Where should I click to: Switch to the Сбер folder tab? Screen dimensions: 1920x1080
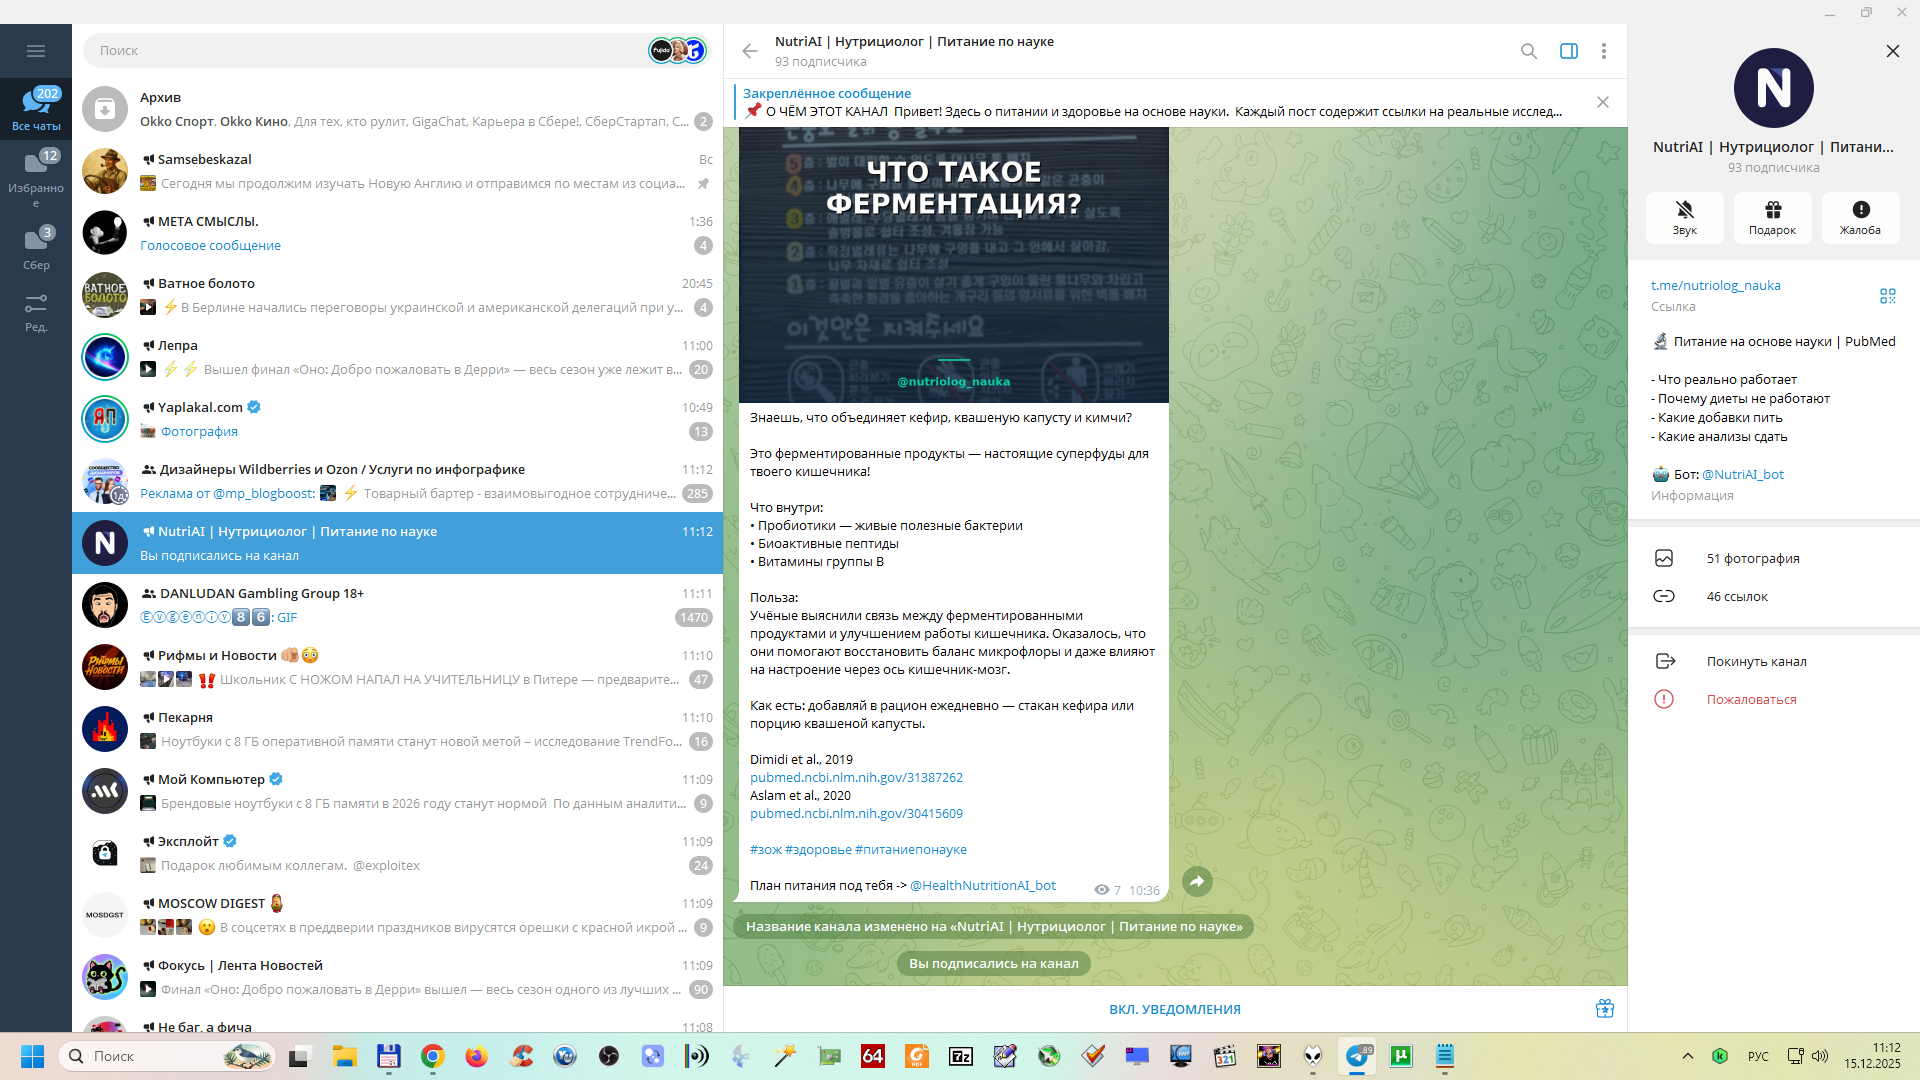(36, 248)
